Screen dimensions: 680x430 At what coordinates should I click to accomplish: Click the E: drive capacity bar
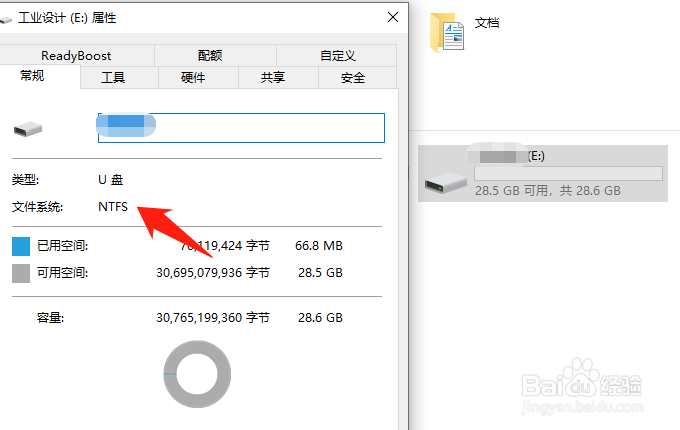point(569,173)
